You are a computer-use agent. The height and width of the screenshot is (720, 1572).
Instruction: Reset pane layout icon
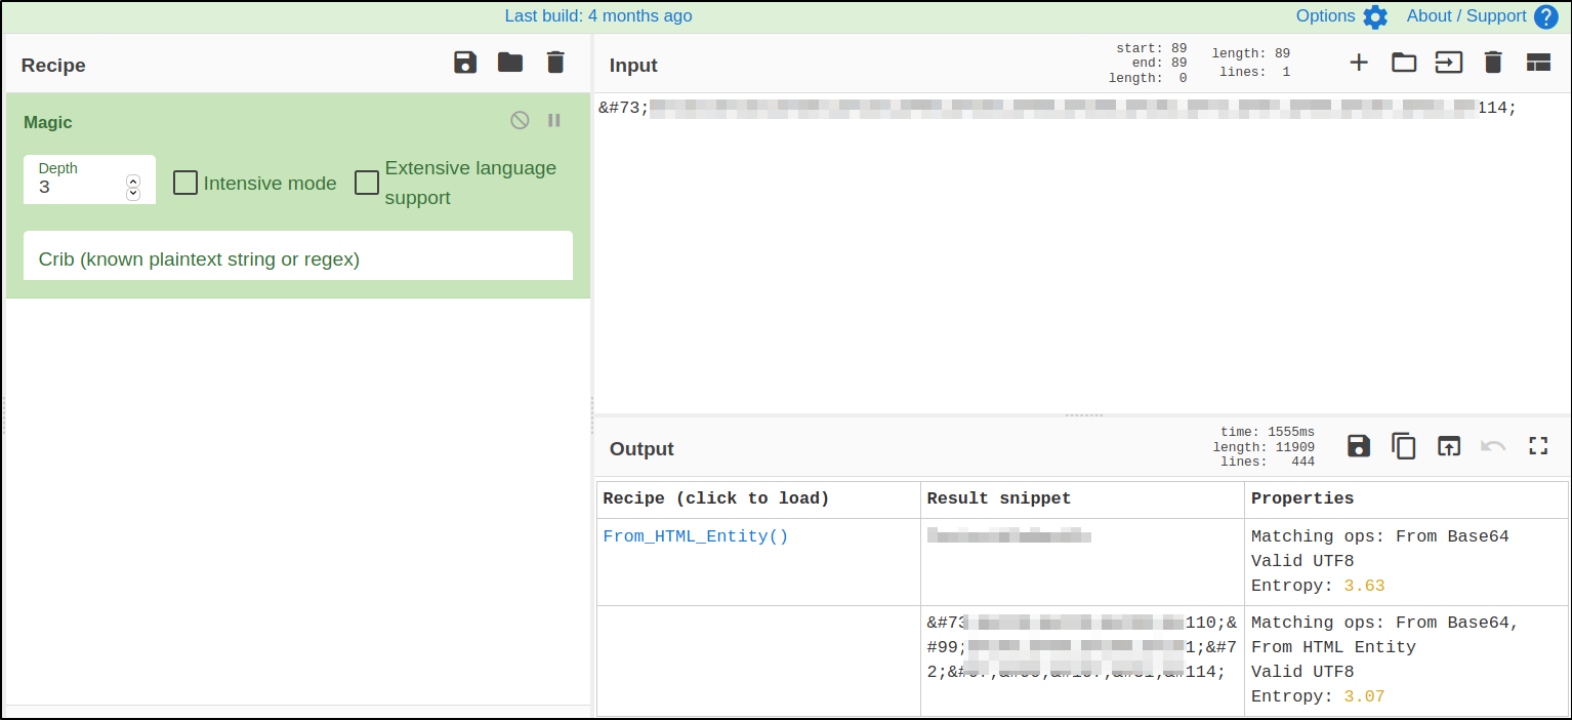(1538, 62)
